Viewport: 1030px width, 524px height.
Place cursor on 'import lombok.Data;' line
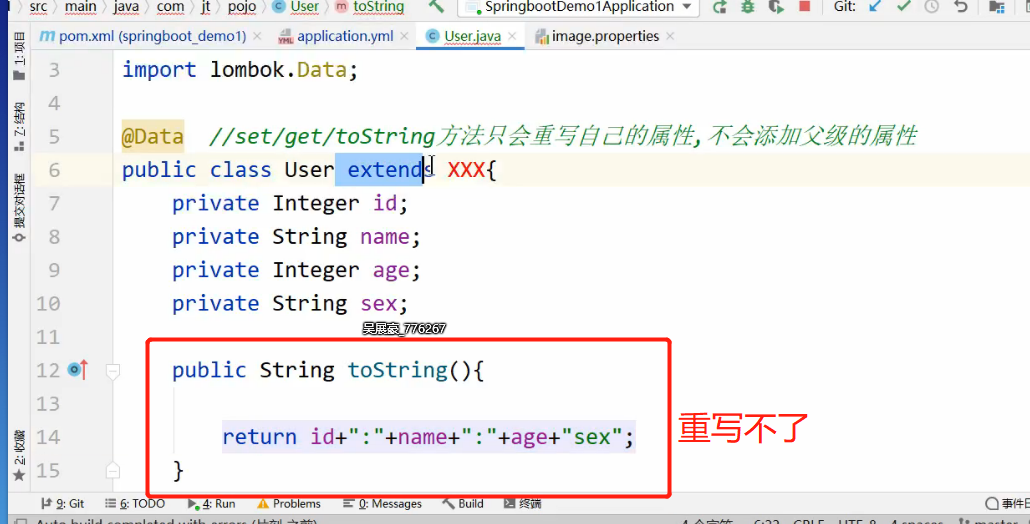click(x=240, y=70)
